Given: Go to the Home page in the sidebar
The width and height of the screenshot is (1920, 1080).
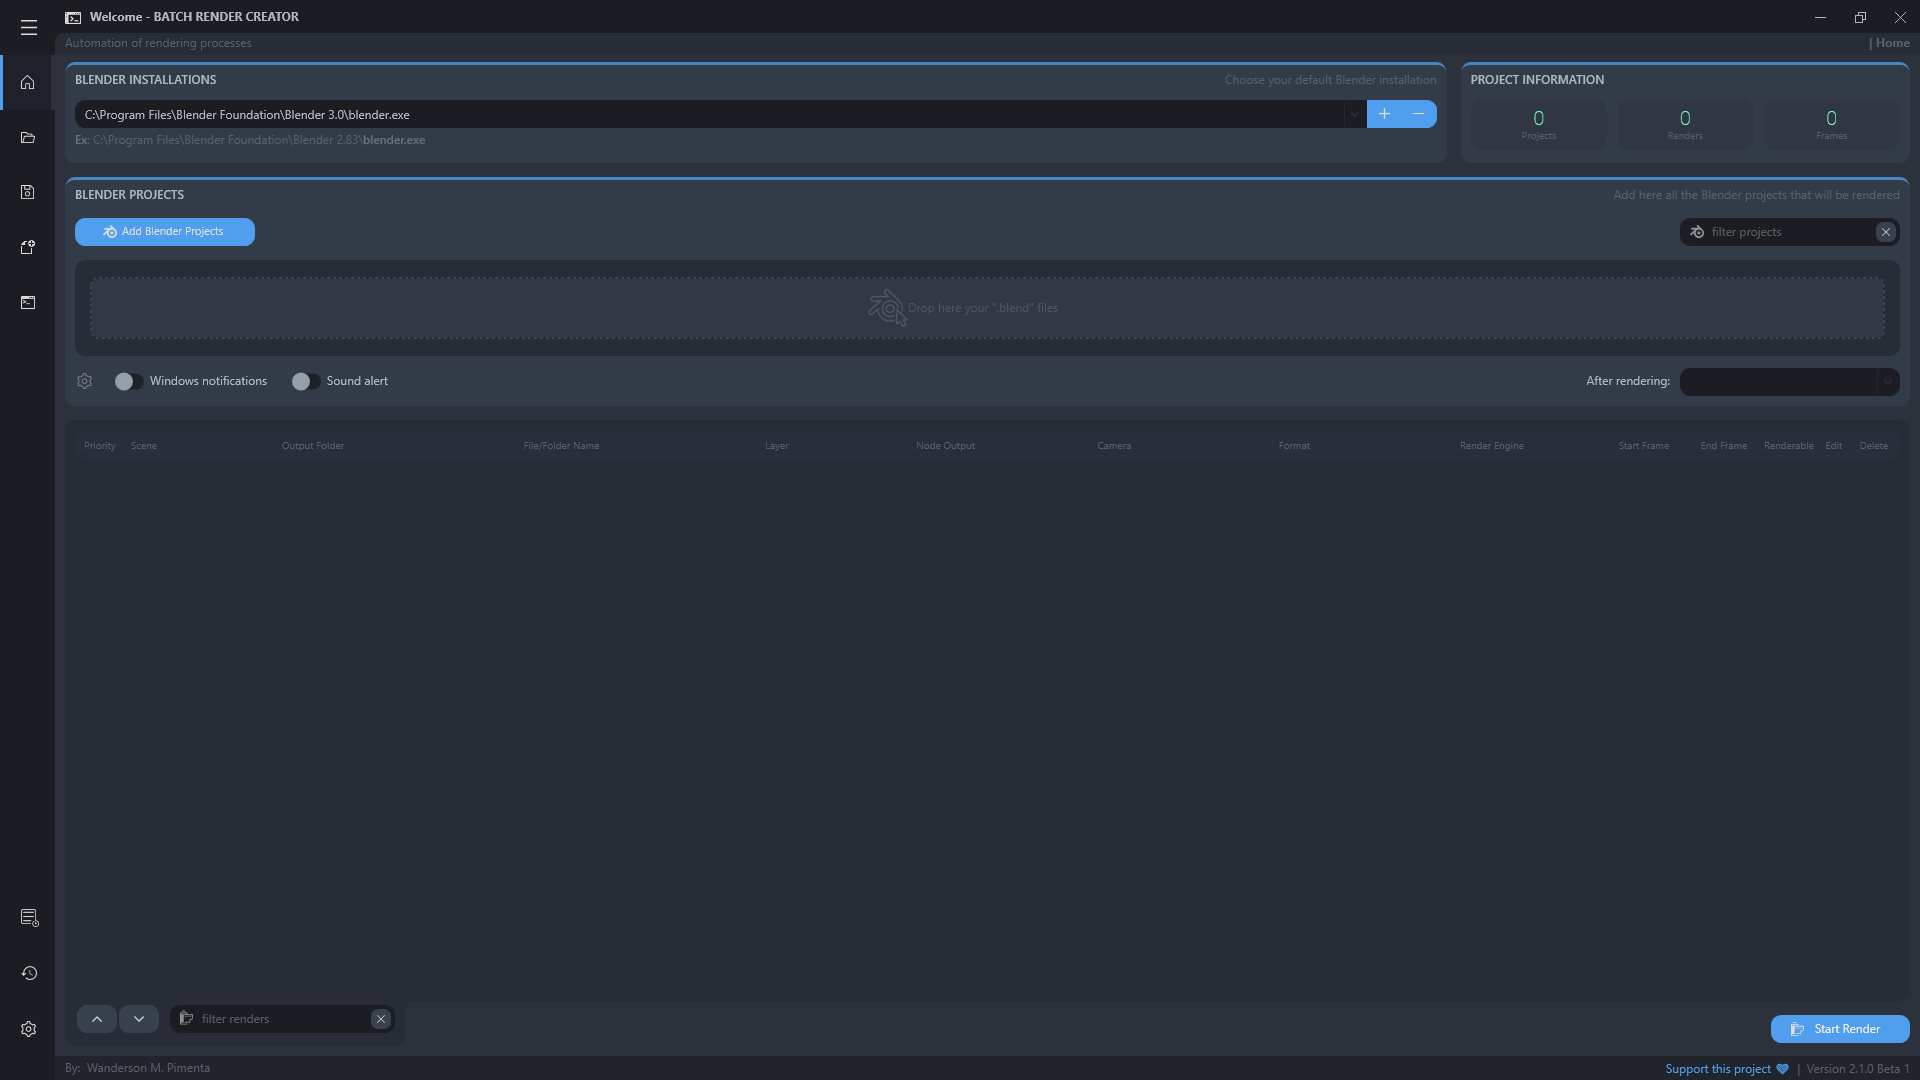Looking at the screenshot, I should (x=28, y=83).
